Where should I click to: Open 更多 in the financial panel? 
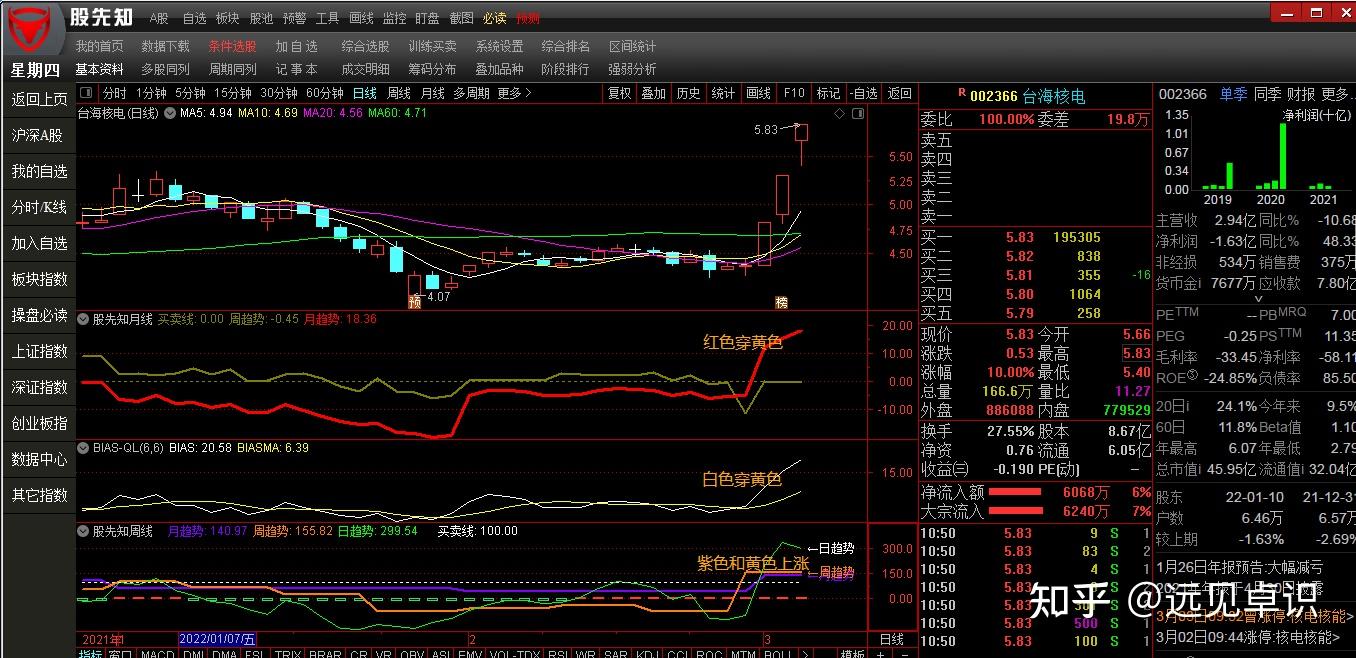[x=1338, y=94]
